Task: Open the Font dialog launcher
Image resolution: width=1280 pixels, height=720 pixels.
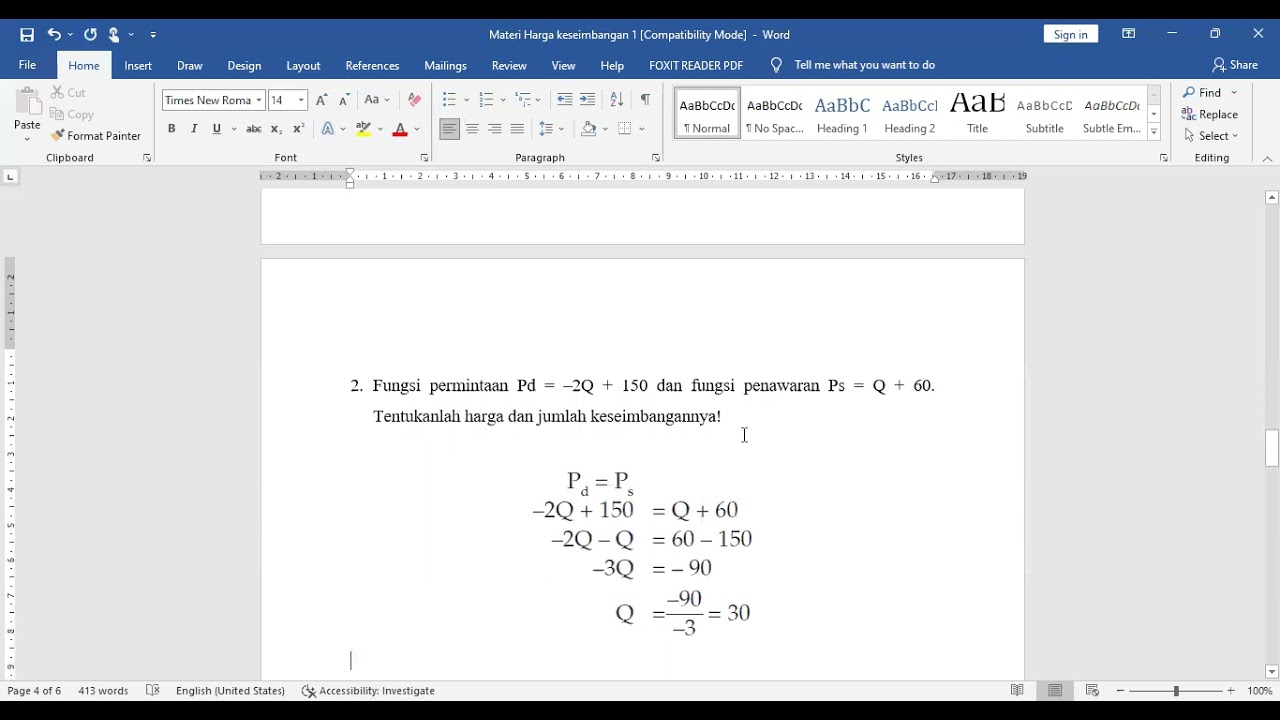Action: click(424, 158)
